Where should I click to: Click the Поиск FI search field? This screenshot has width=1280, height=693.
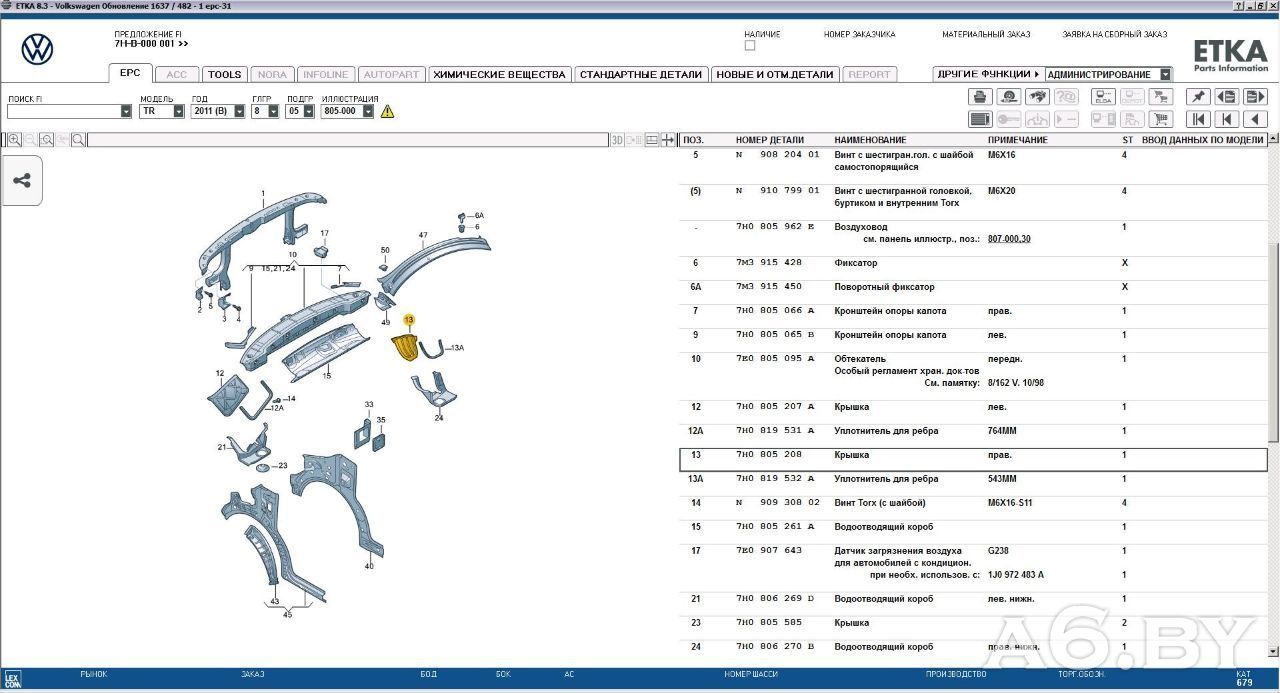[x=63, y=112]
